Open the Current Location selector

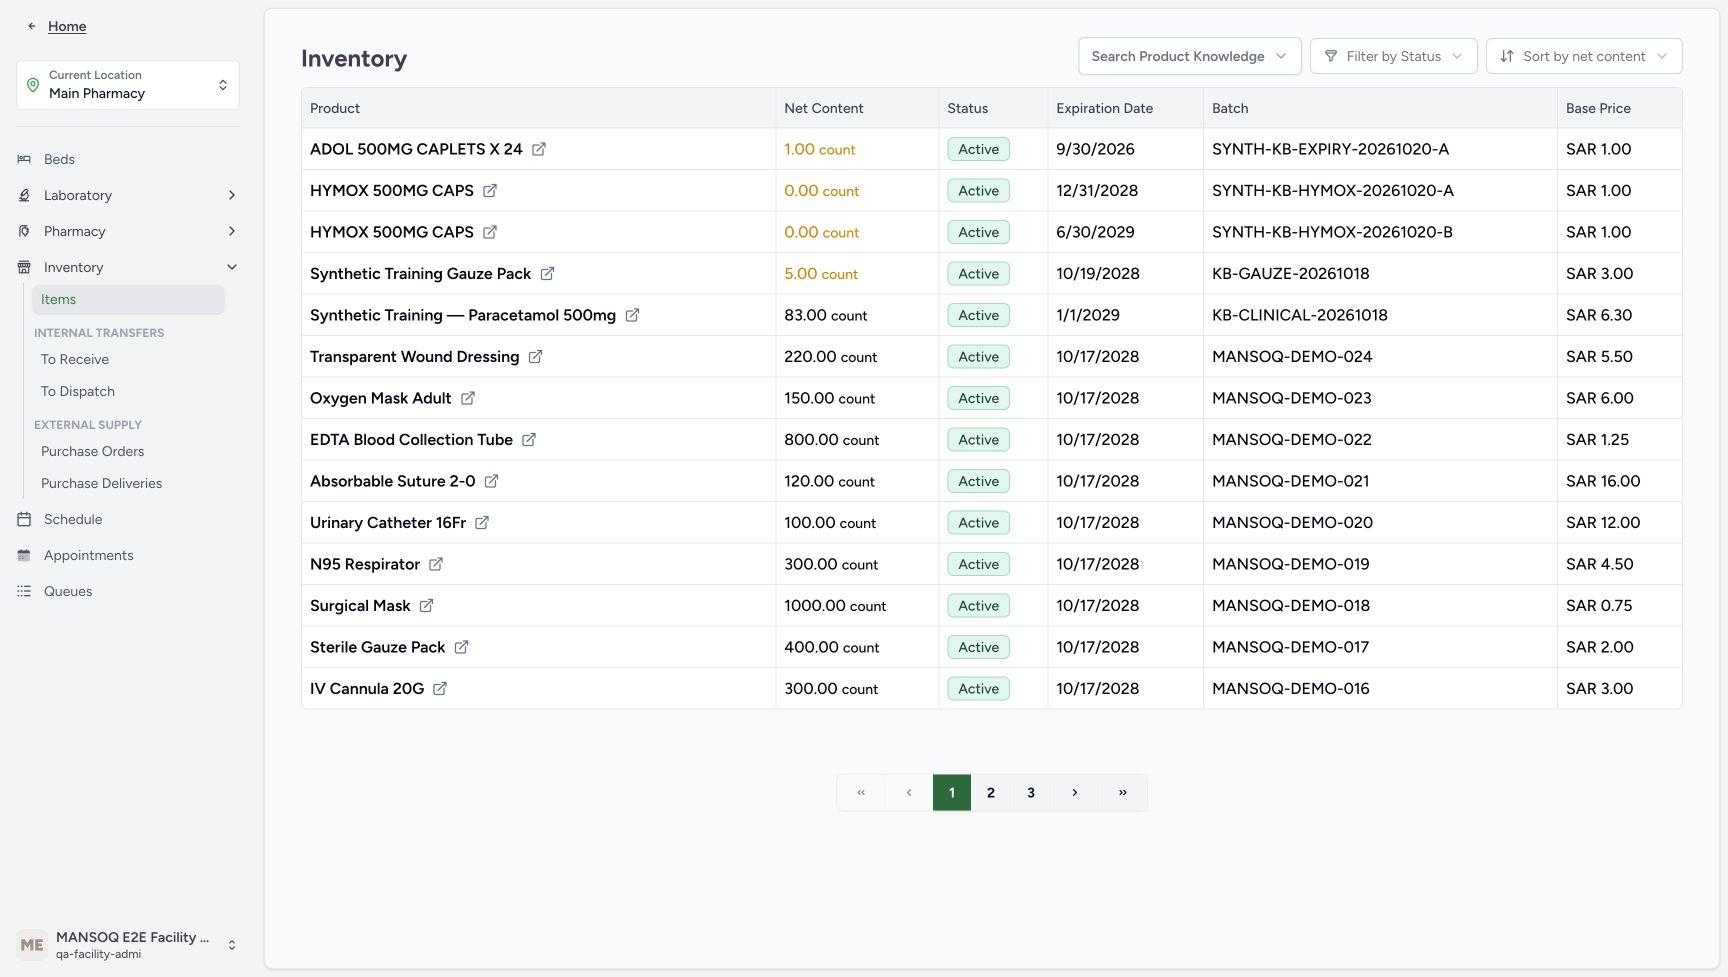(128, 85)
